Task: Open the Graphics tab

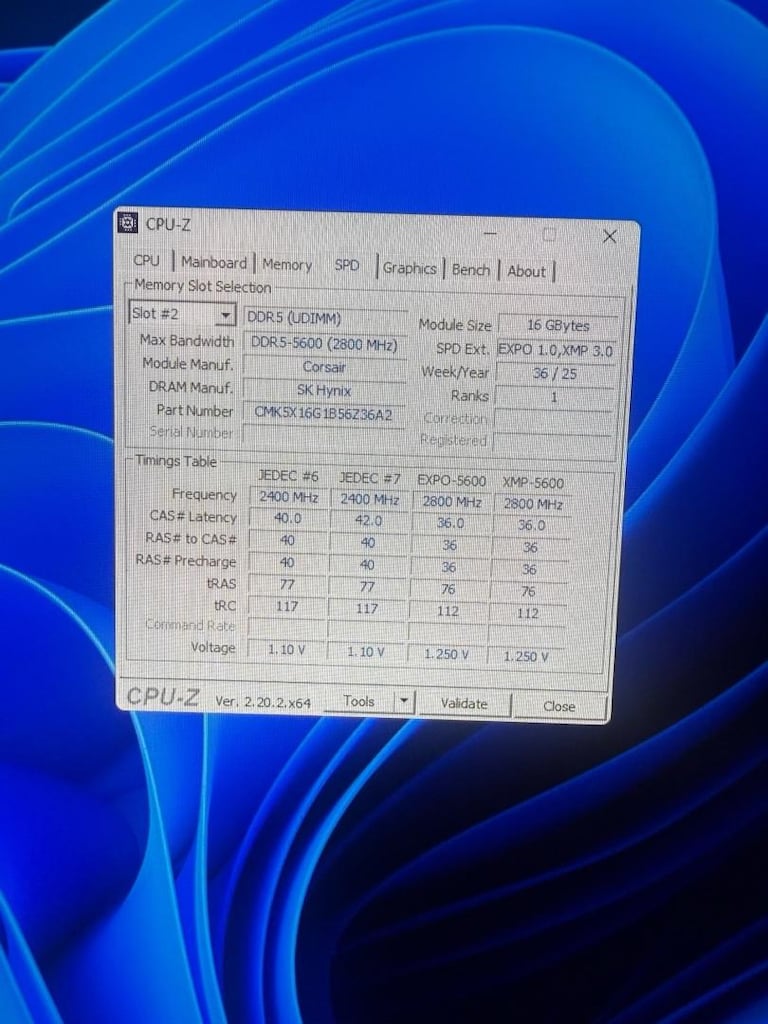Action: click(409, 268)
